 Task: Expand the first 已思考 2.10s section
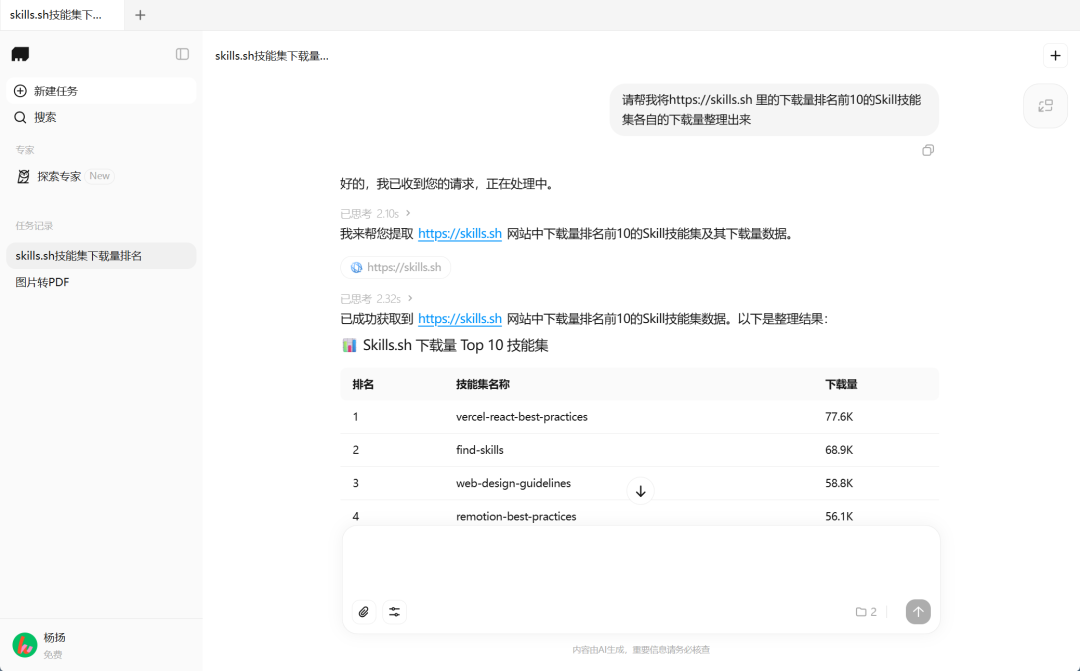coord(375,213)
